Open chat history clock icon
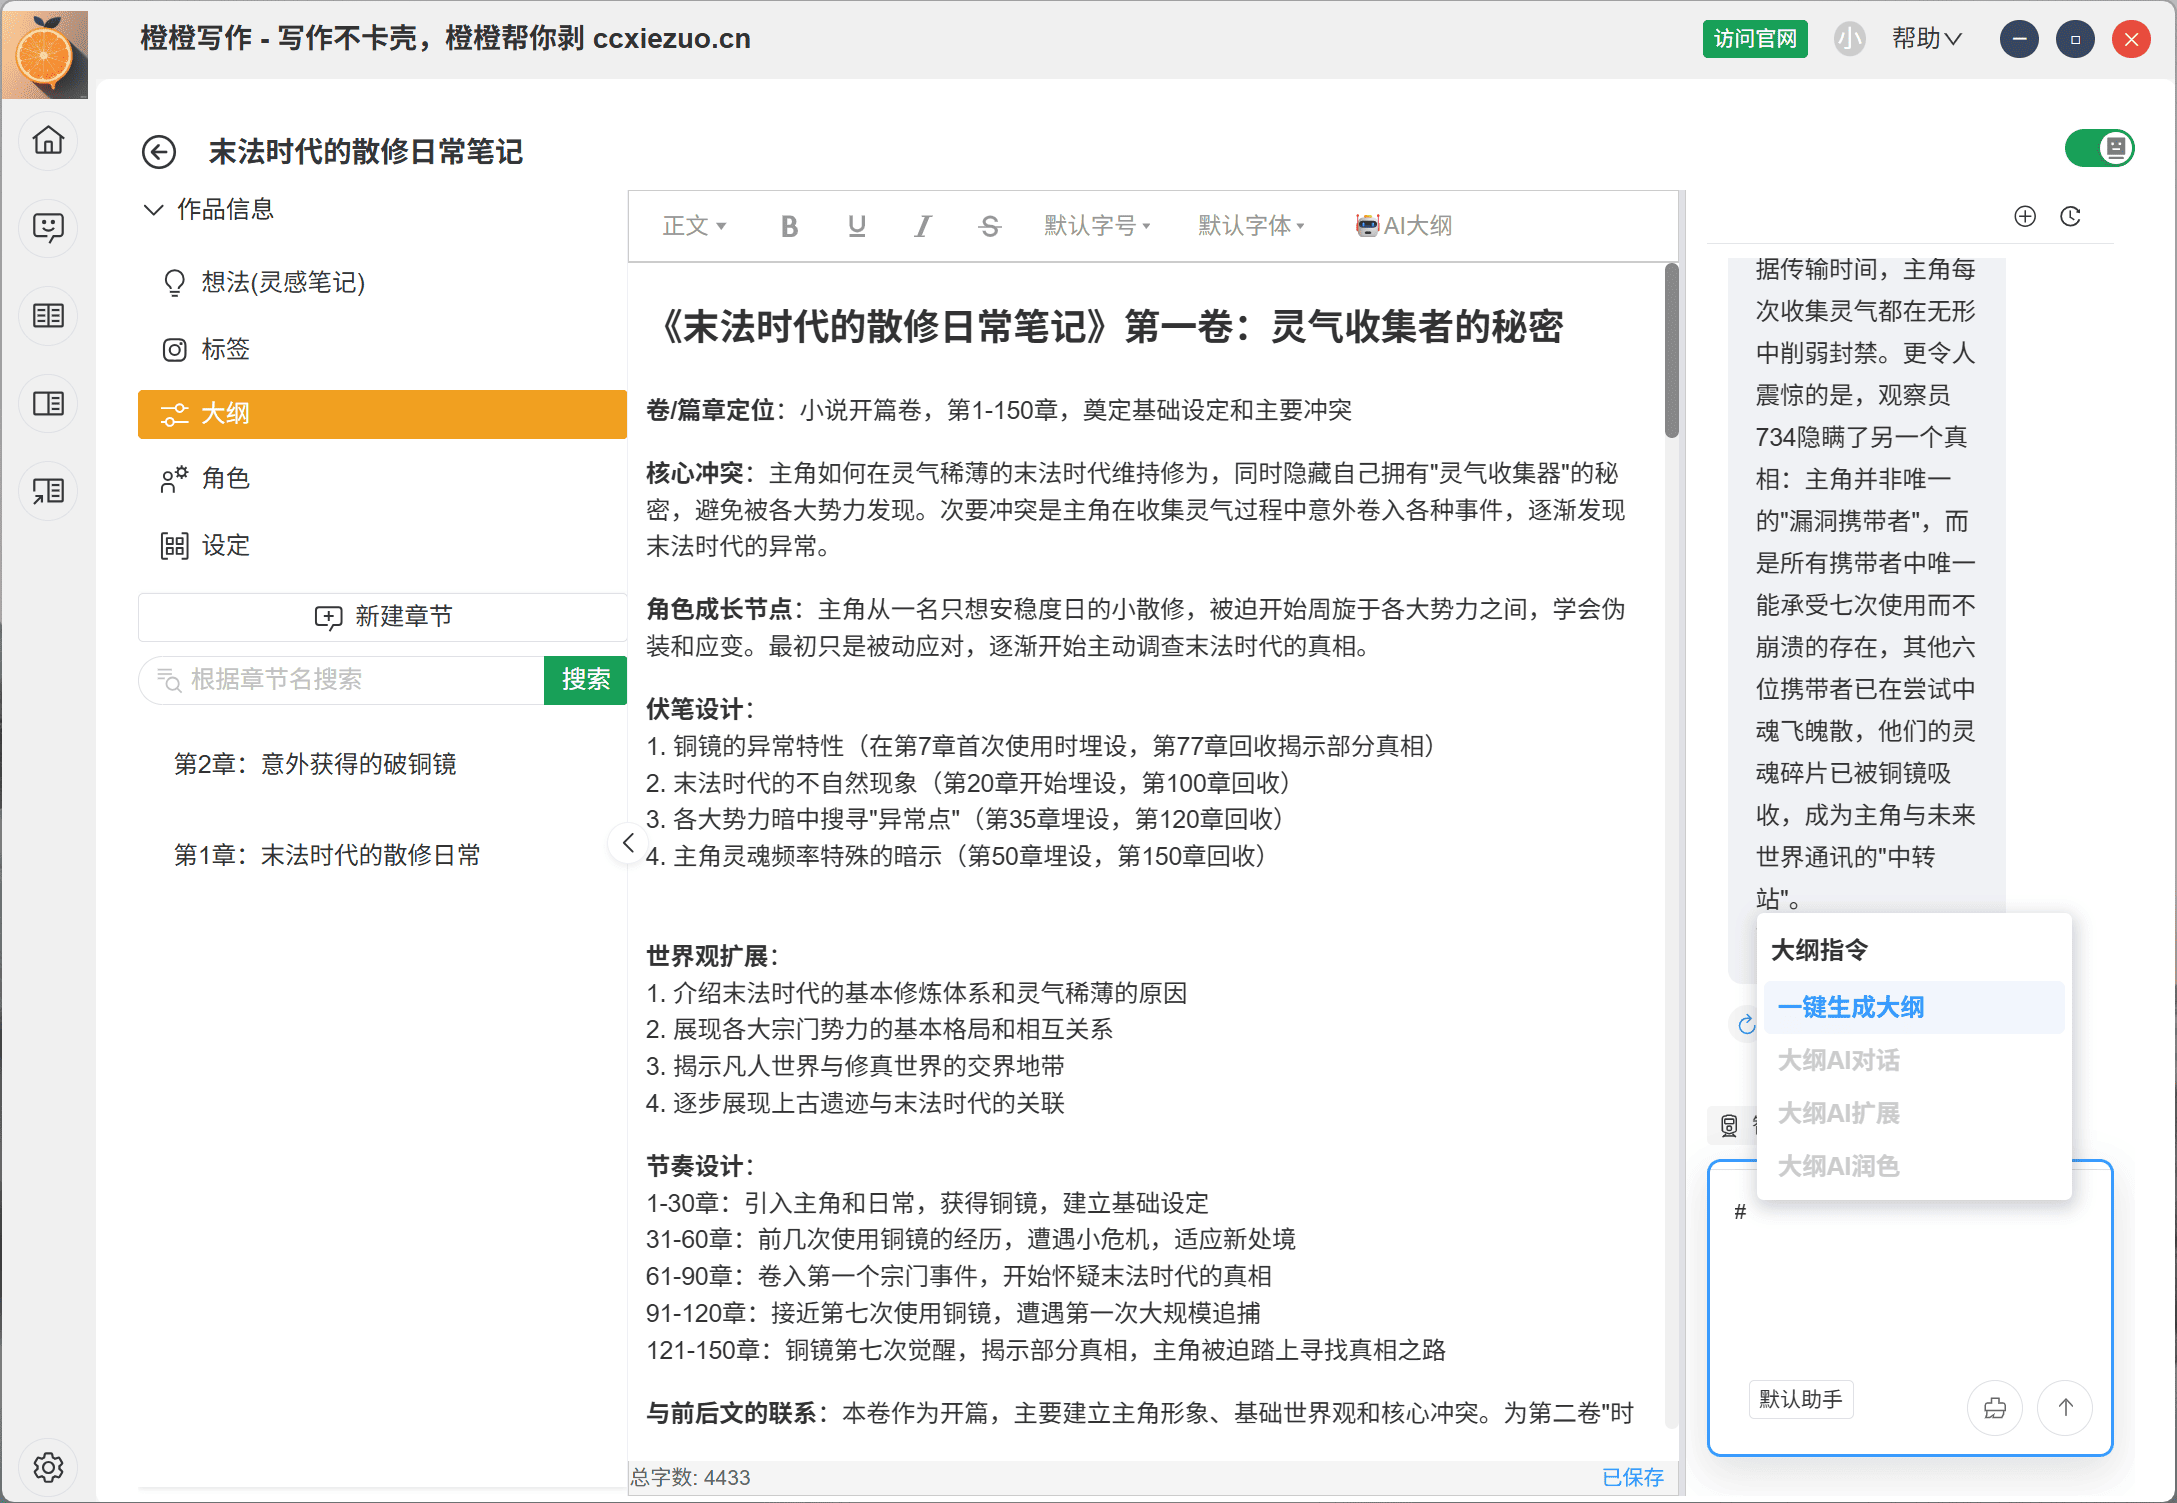The image size is (2177, 1503). (2070, 216)
